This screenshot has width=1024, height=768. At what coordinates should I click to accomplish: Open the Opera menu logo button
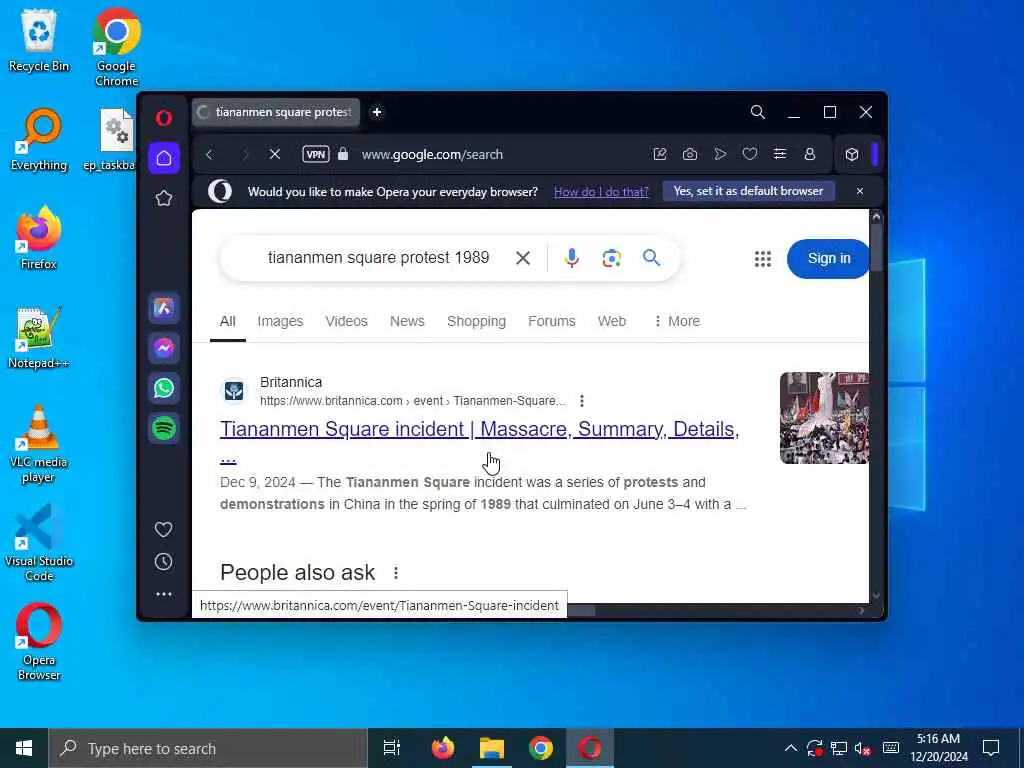tap(164, 118)
